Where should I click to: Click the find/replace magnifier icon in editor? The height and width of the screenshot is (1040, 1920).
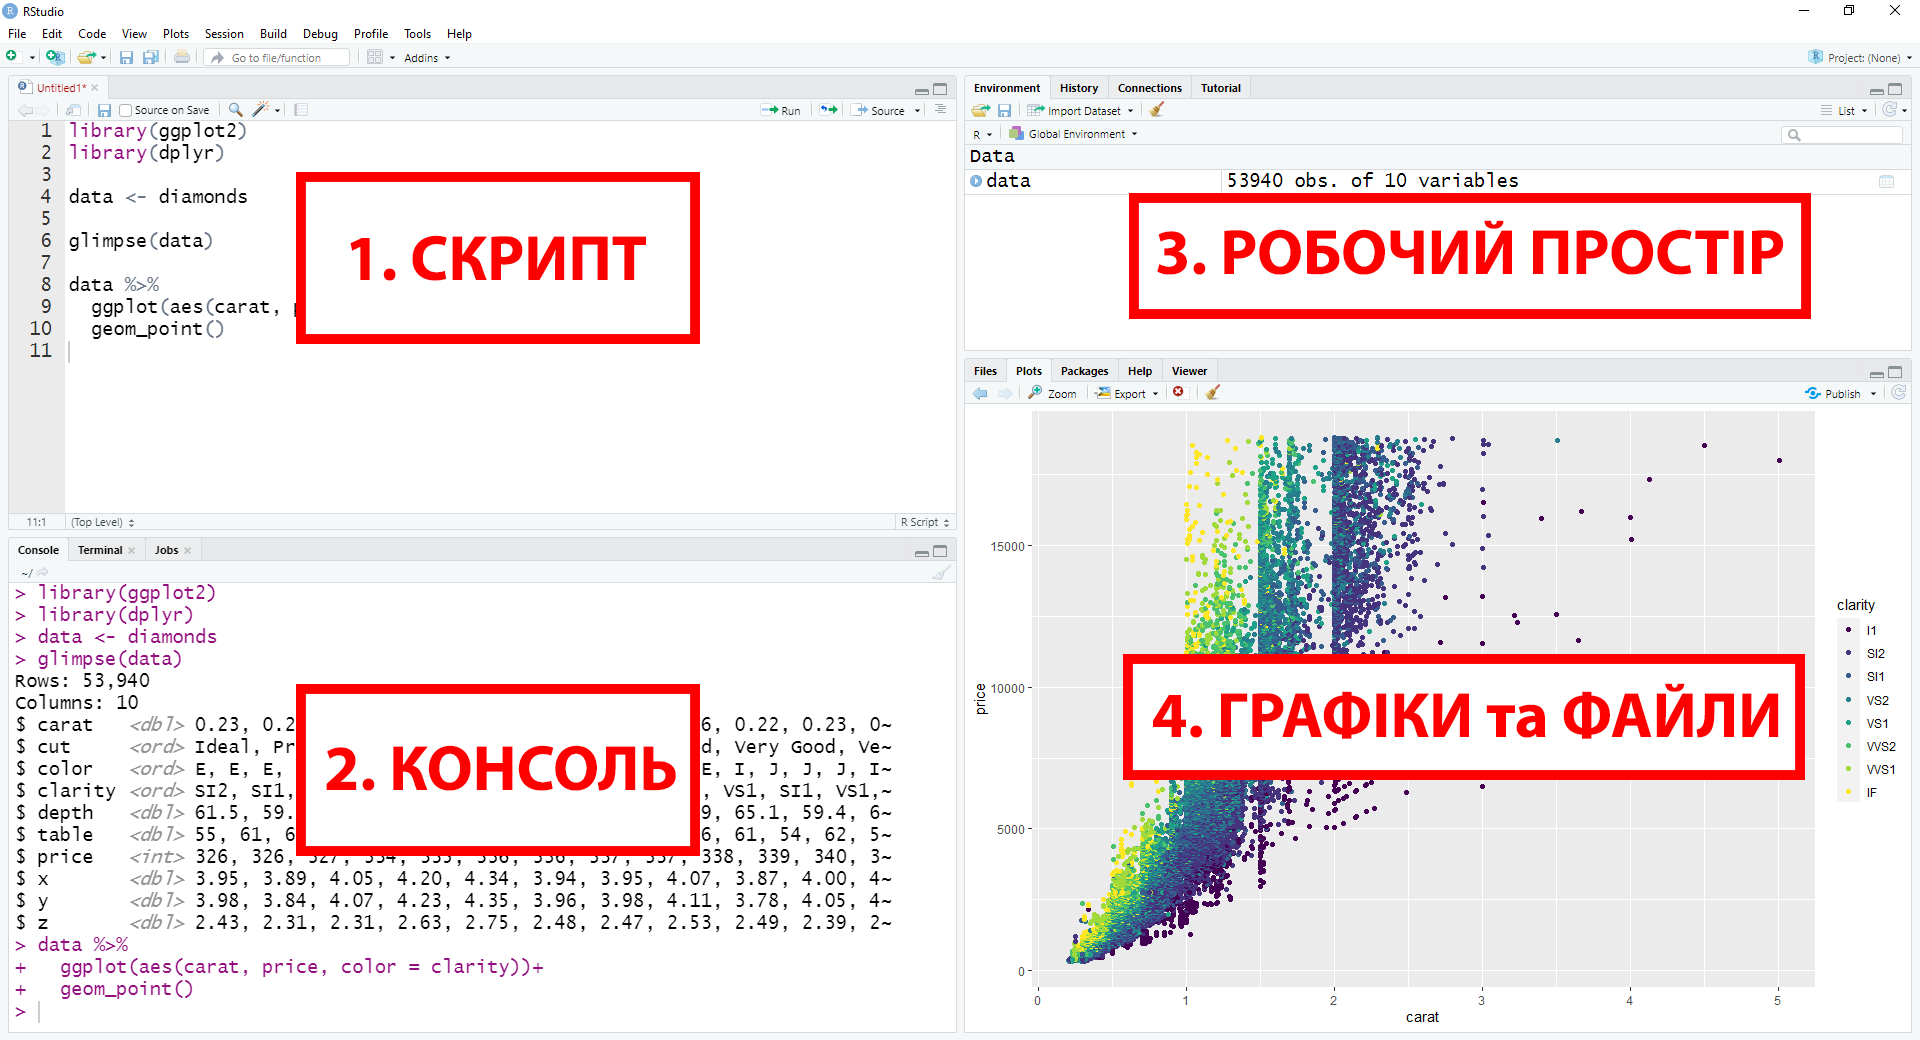235,110
